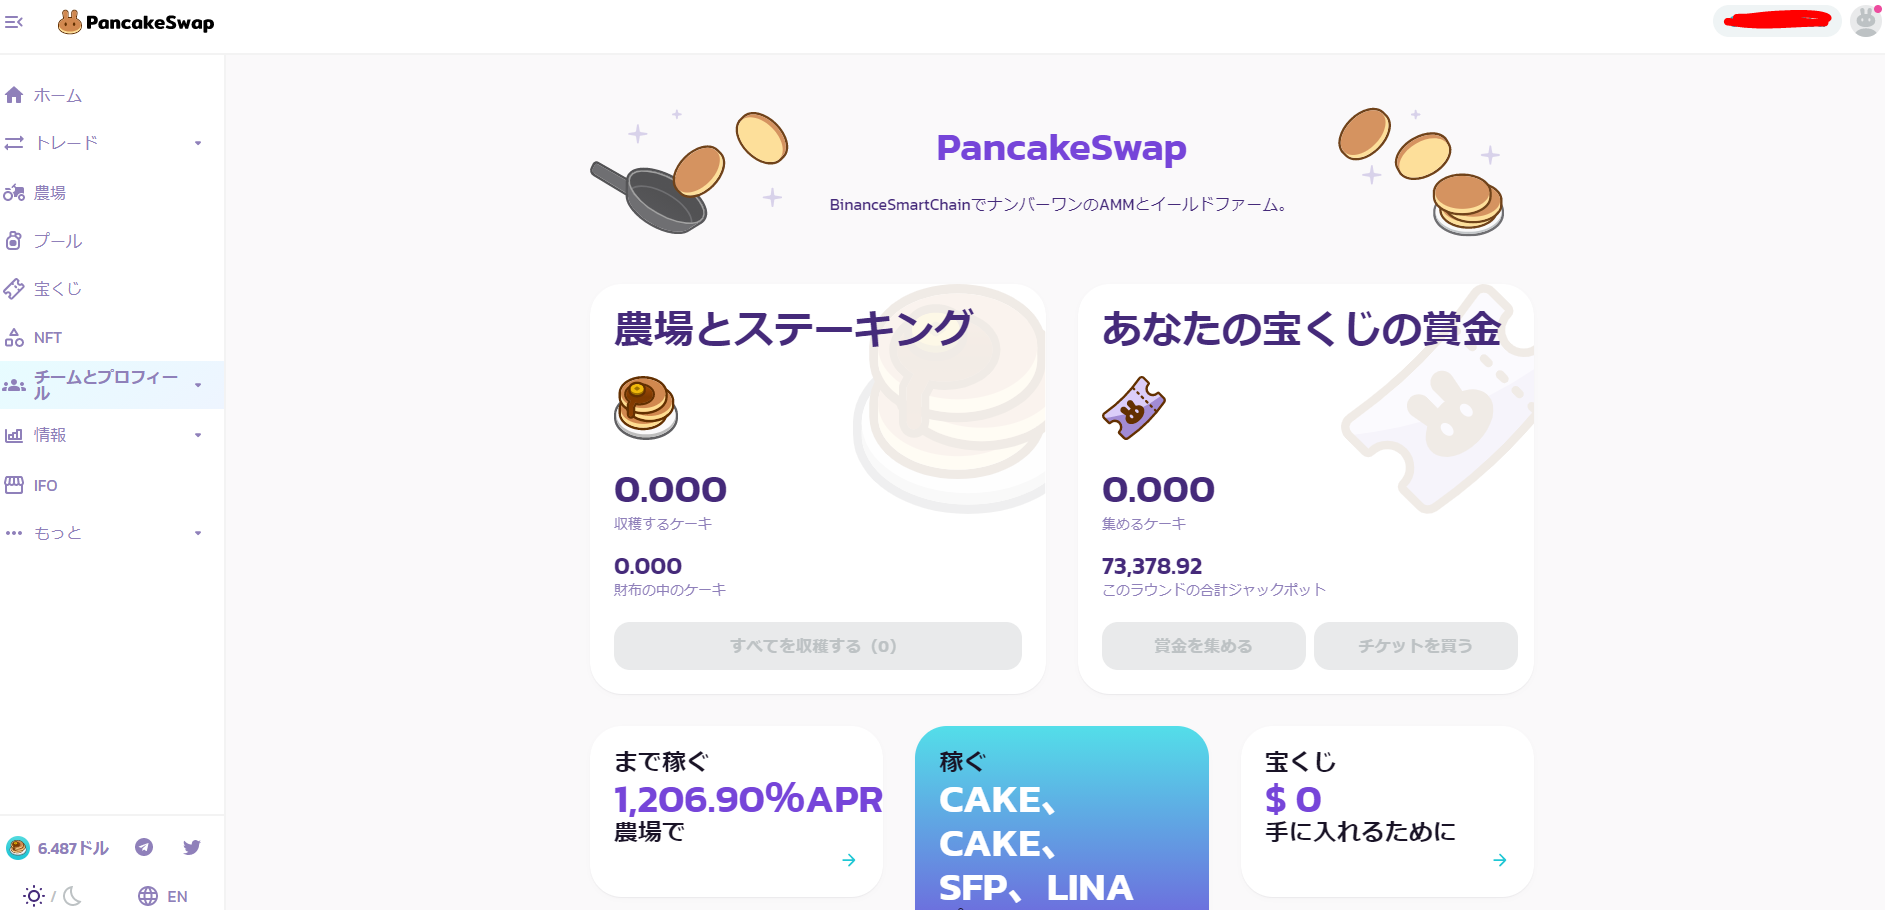The height and width of the screenshot is (910, 1885).
Task: Open the ホーム menu item
Action: [58, 95]
